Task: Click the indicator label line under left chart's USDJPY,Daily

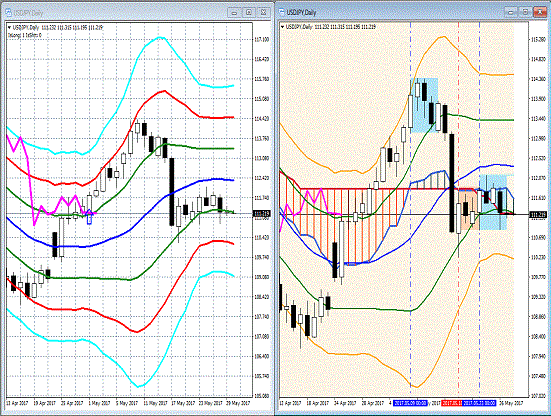Action: click(24, 35)
